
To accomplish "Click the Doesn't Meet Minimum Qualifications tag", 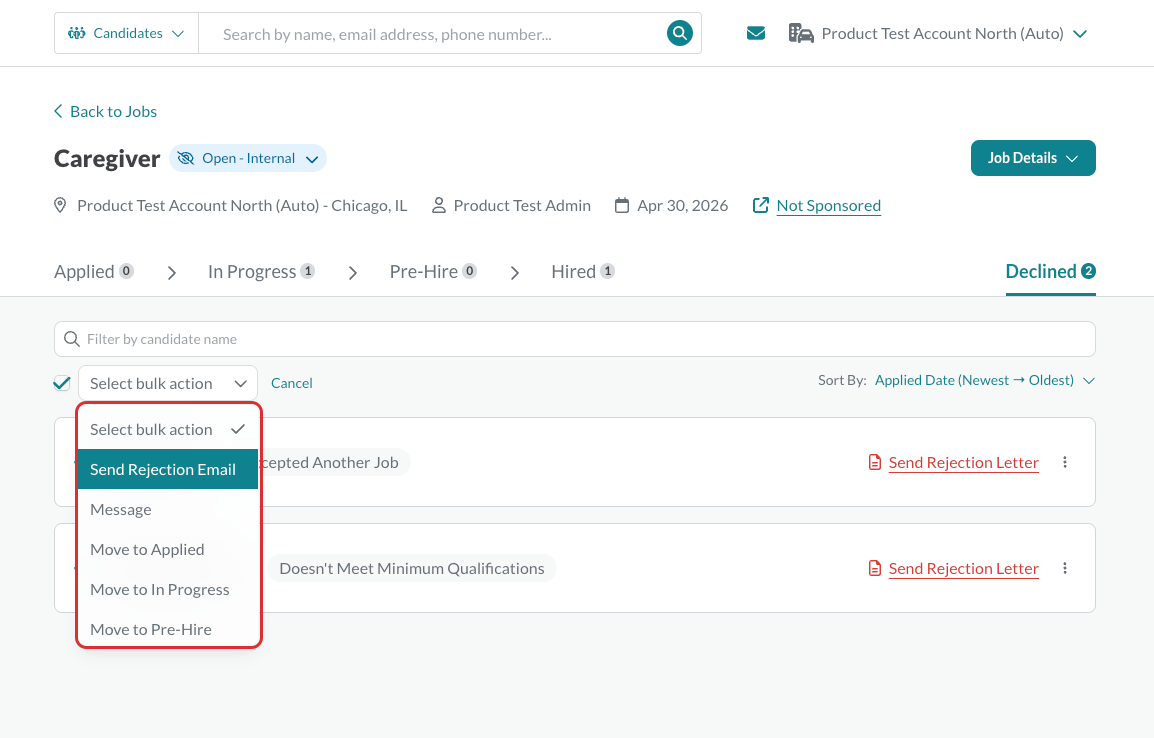I will [x=411, y=568].
